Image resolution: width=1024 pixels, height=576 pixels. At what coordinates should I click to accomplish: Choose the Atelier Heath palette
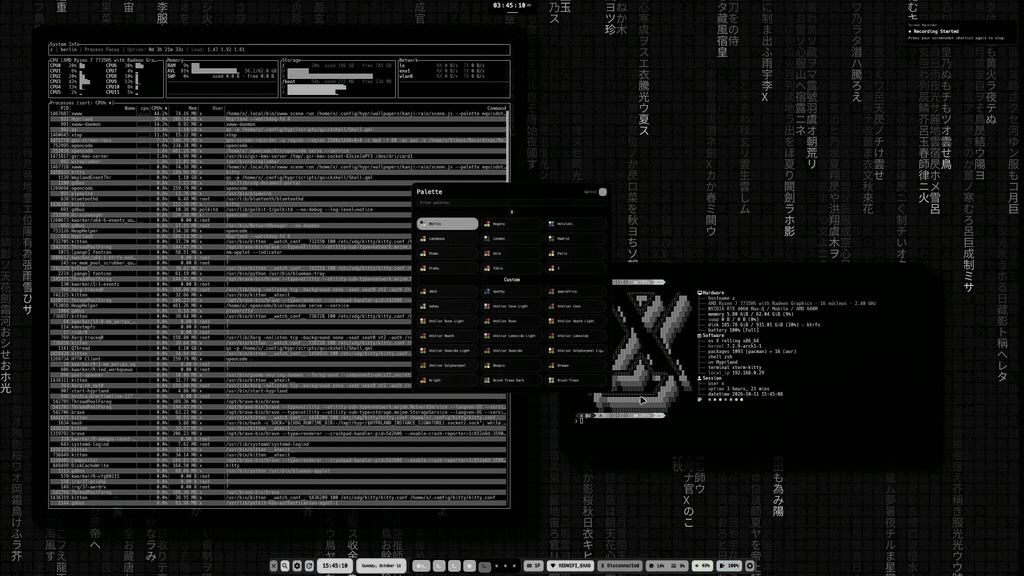tap(447, 336)
